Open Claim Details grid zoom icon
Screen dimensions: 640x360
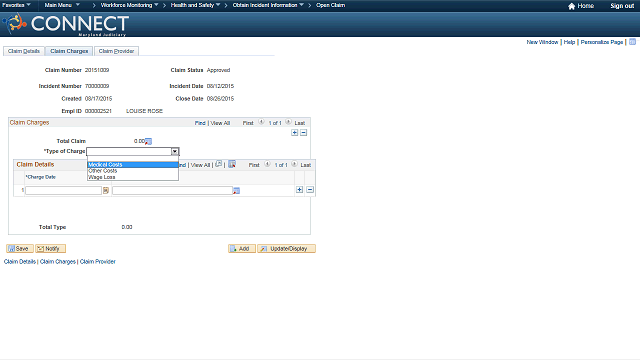point(219,164)
